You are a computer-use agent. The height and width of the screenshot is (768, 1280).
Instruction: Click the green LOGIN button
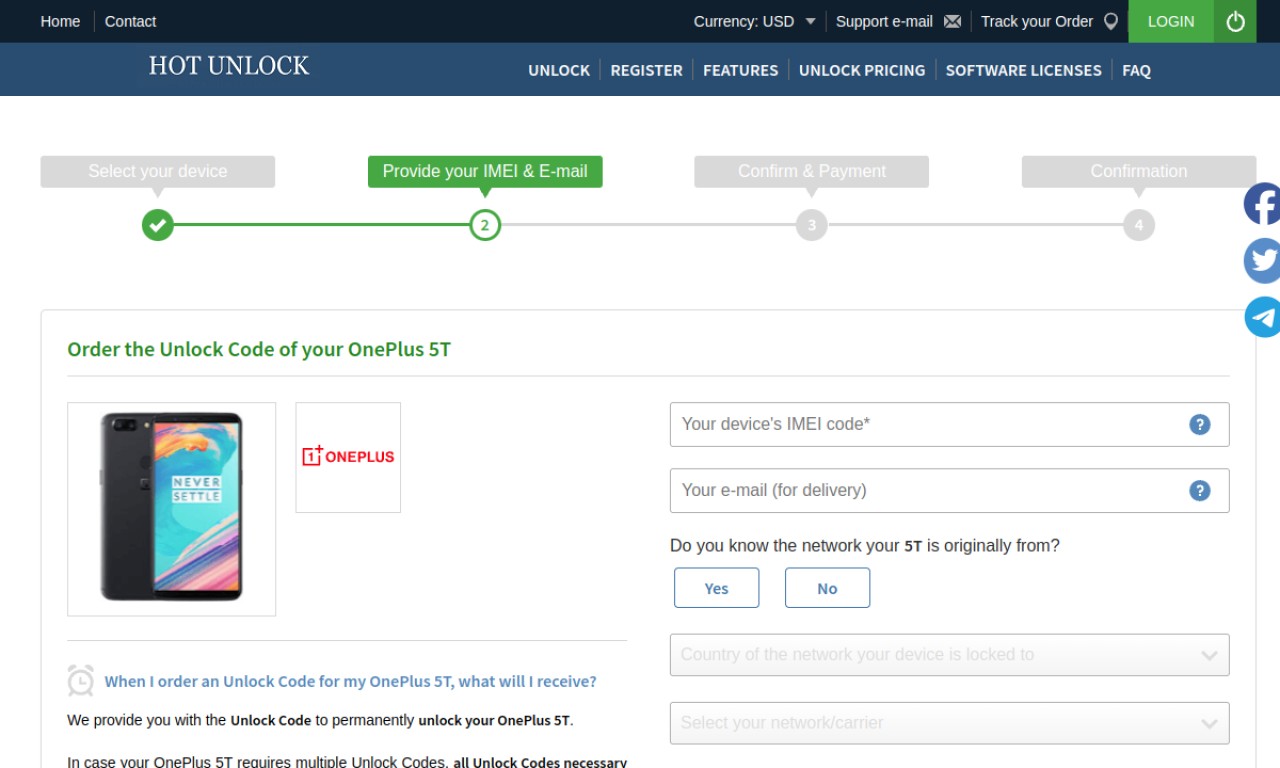(1171, 21)
